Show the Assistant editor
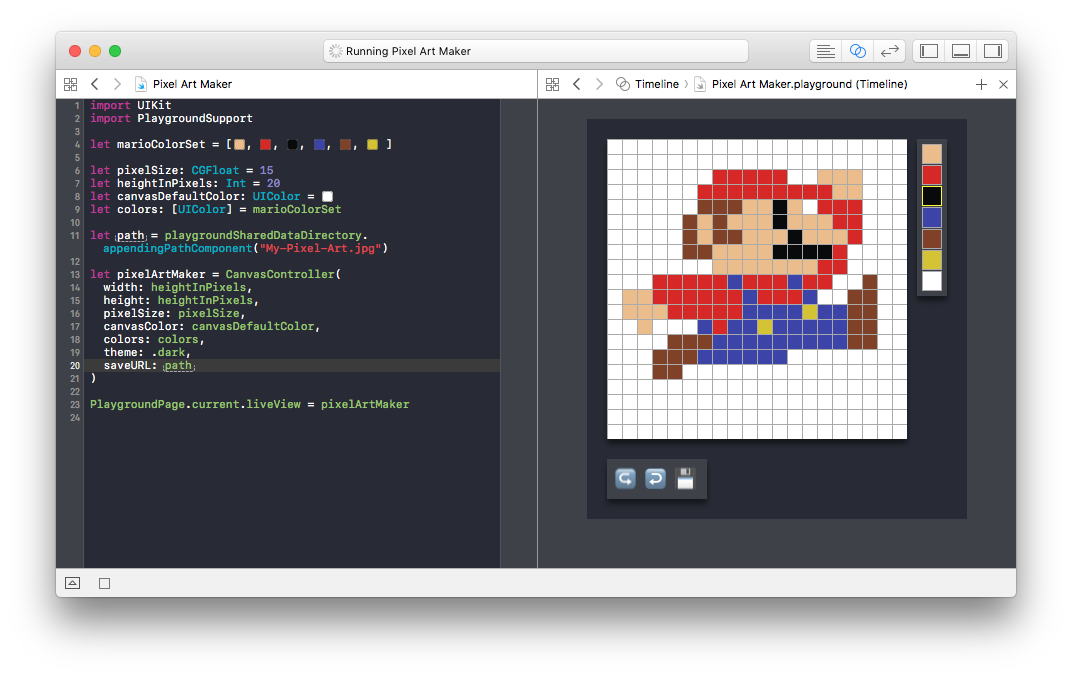 [857, 51]
